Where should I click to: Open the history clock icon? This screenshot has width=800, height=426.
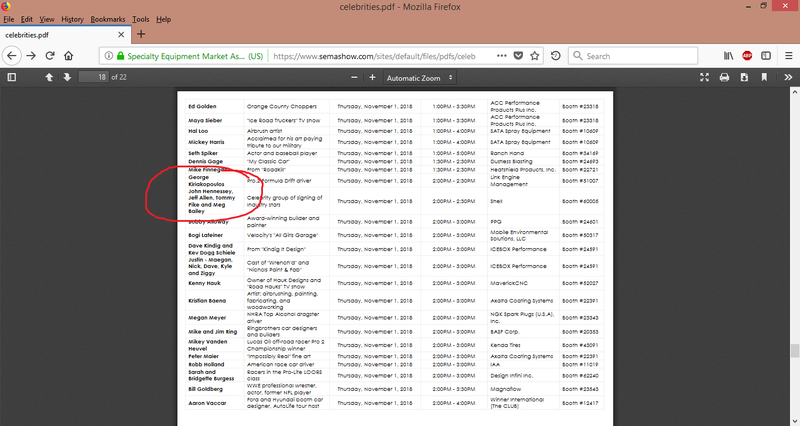(x=556, y=56)
